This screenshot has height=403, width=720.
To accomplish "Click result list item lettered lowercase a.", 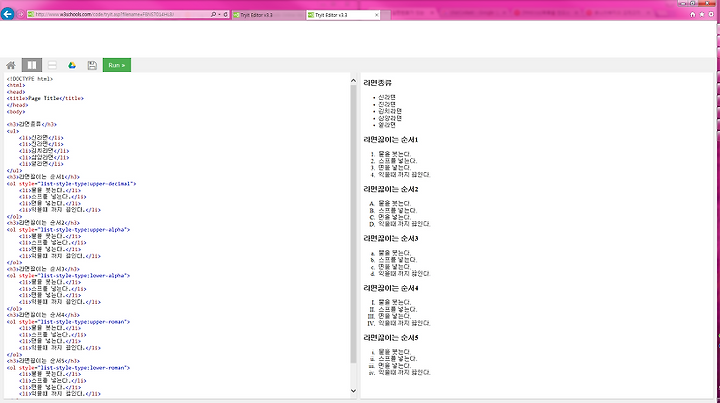I will [x=394, y=253].
